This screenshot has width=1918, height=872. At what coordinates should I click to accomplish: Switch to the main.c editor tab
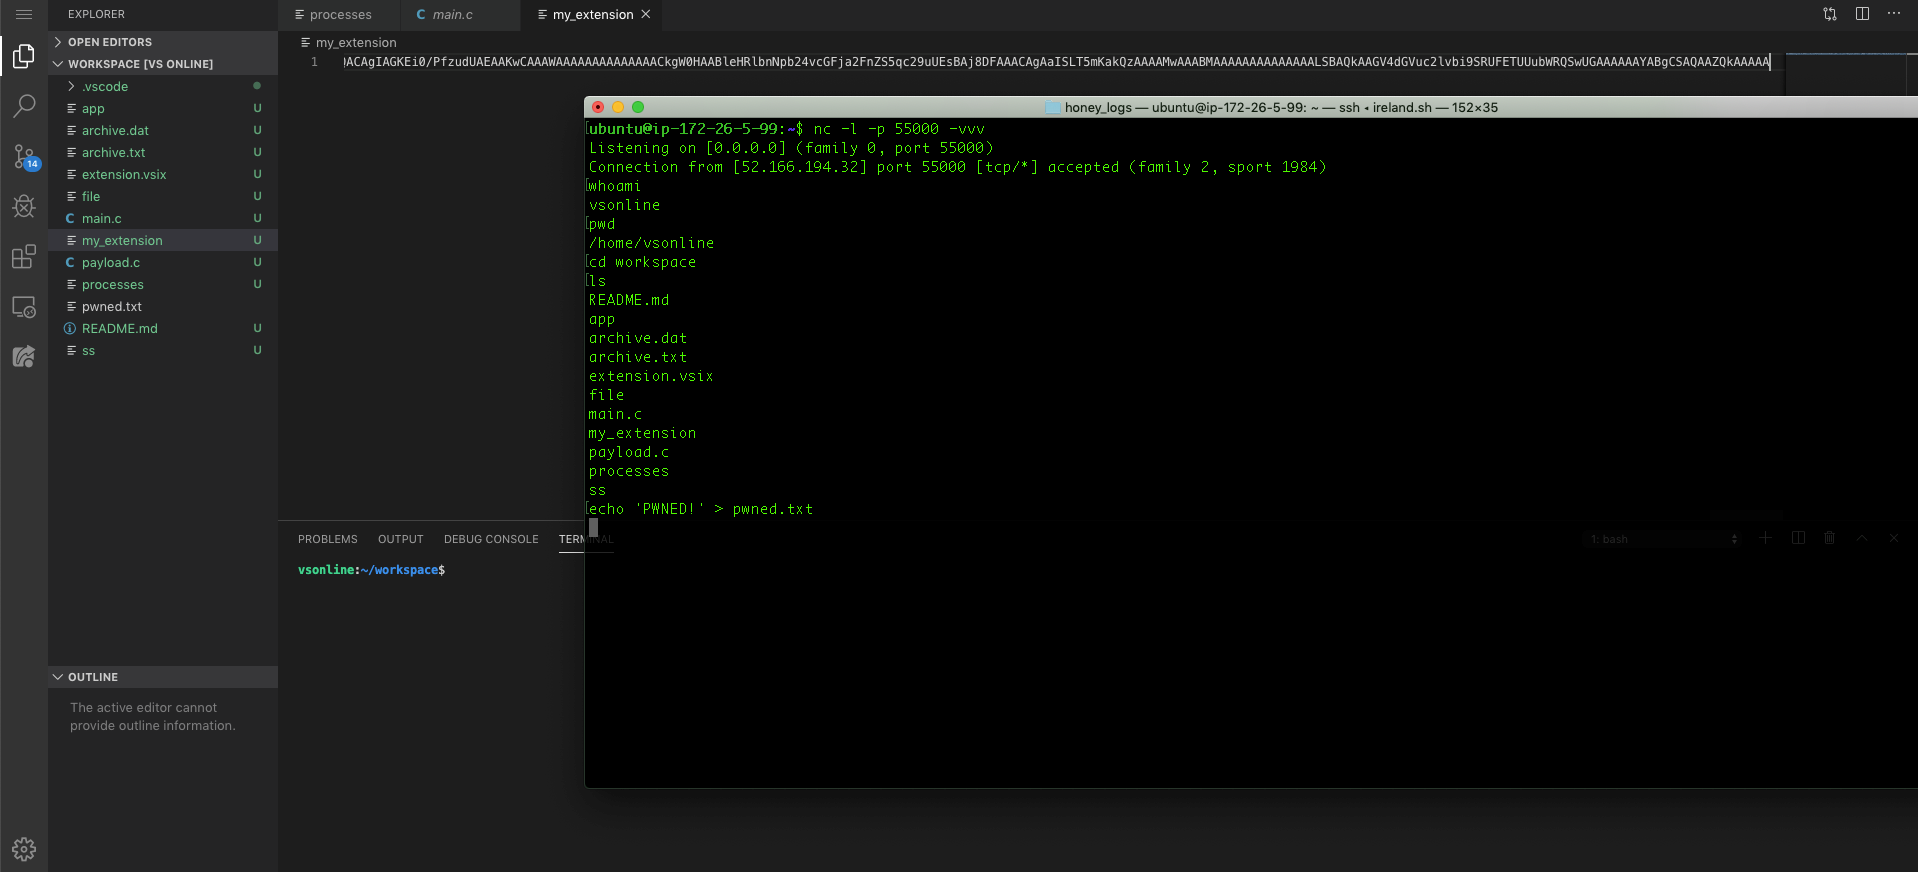452,15
